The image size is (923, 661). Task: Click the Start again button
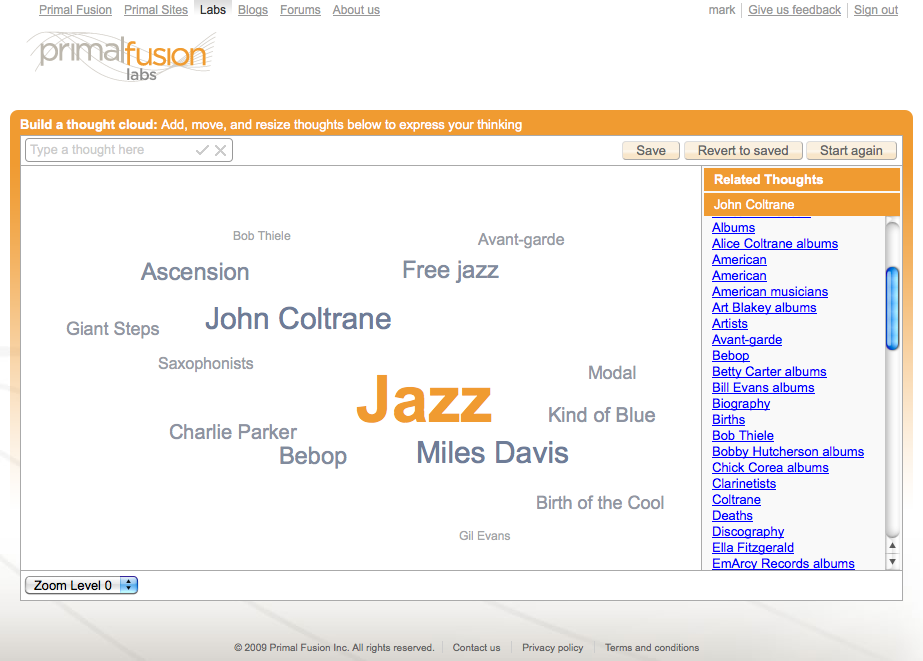point(851,151)
